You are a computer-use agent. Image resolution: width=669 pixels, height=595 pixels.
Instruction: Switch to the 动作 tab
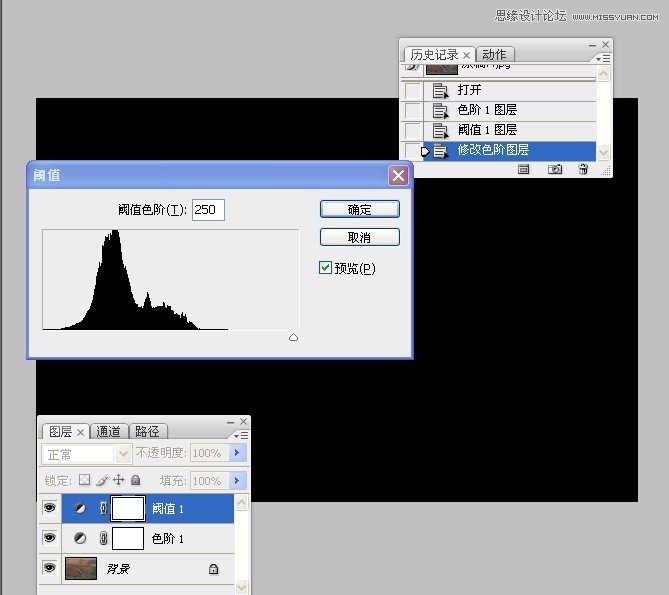(x=494, y=55)
